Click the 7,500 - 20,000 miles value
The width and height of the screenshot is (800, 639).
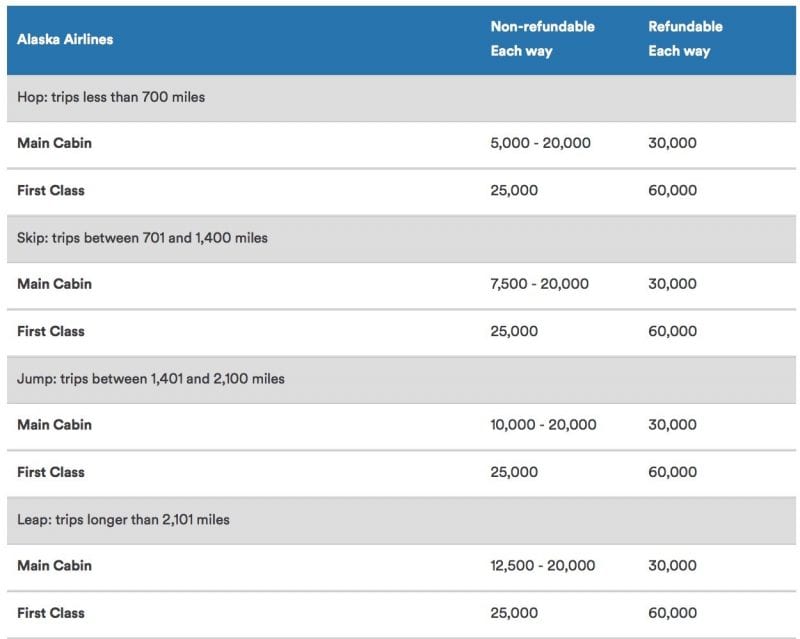point(540,285)
